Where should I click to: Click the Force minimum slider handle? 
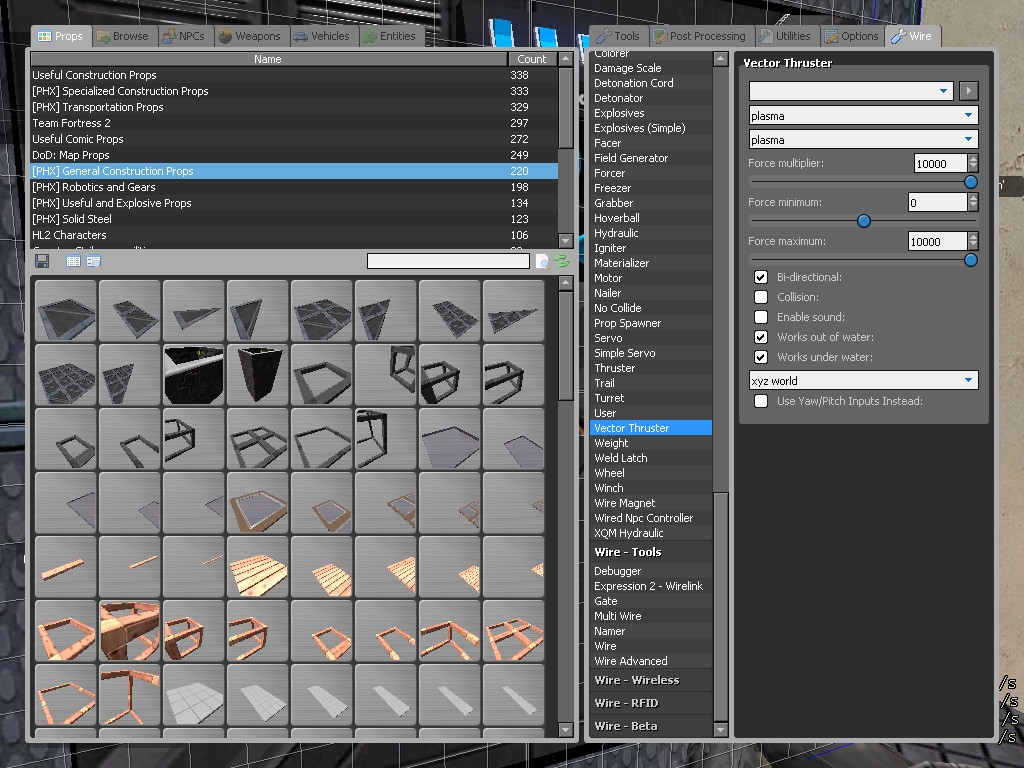pyautogui.click(x=864, y=221)
